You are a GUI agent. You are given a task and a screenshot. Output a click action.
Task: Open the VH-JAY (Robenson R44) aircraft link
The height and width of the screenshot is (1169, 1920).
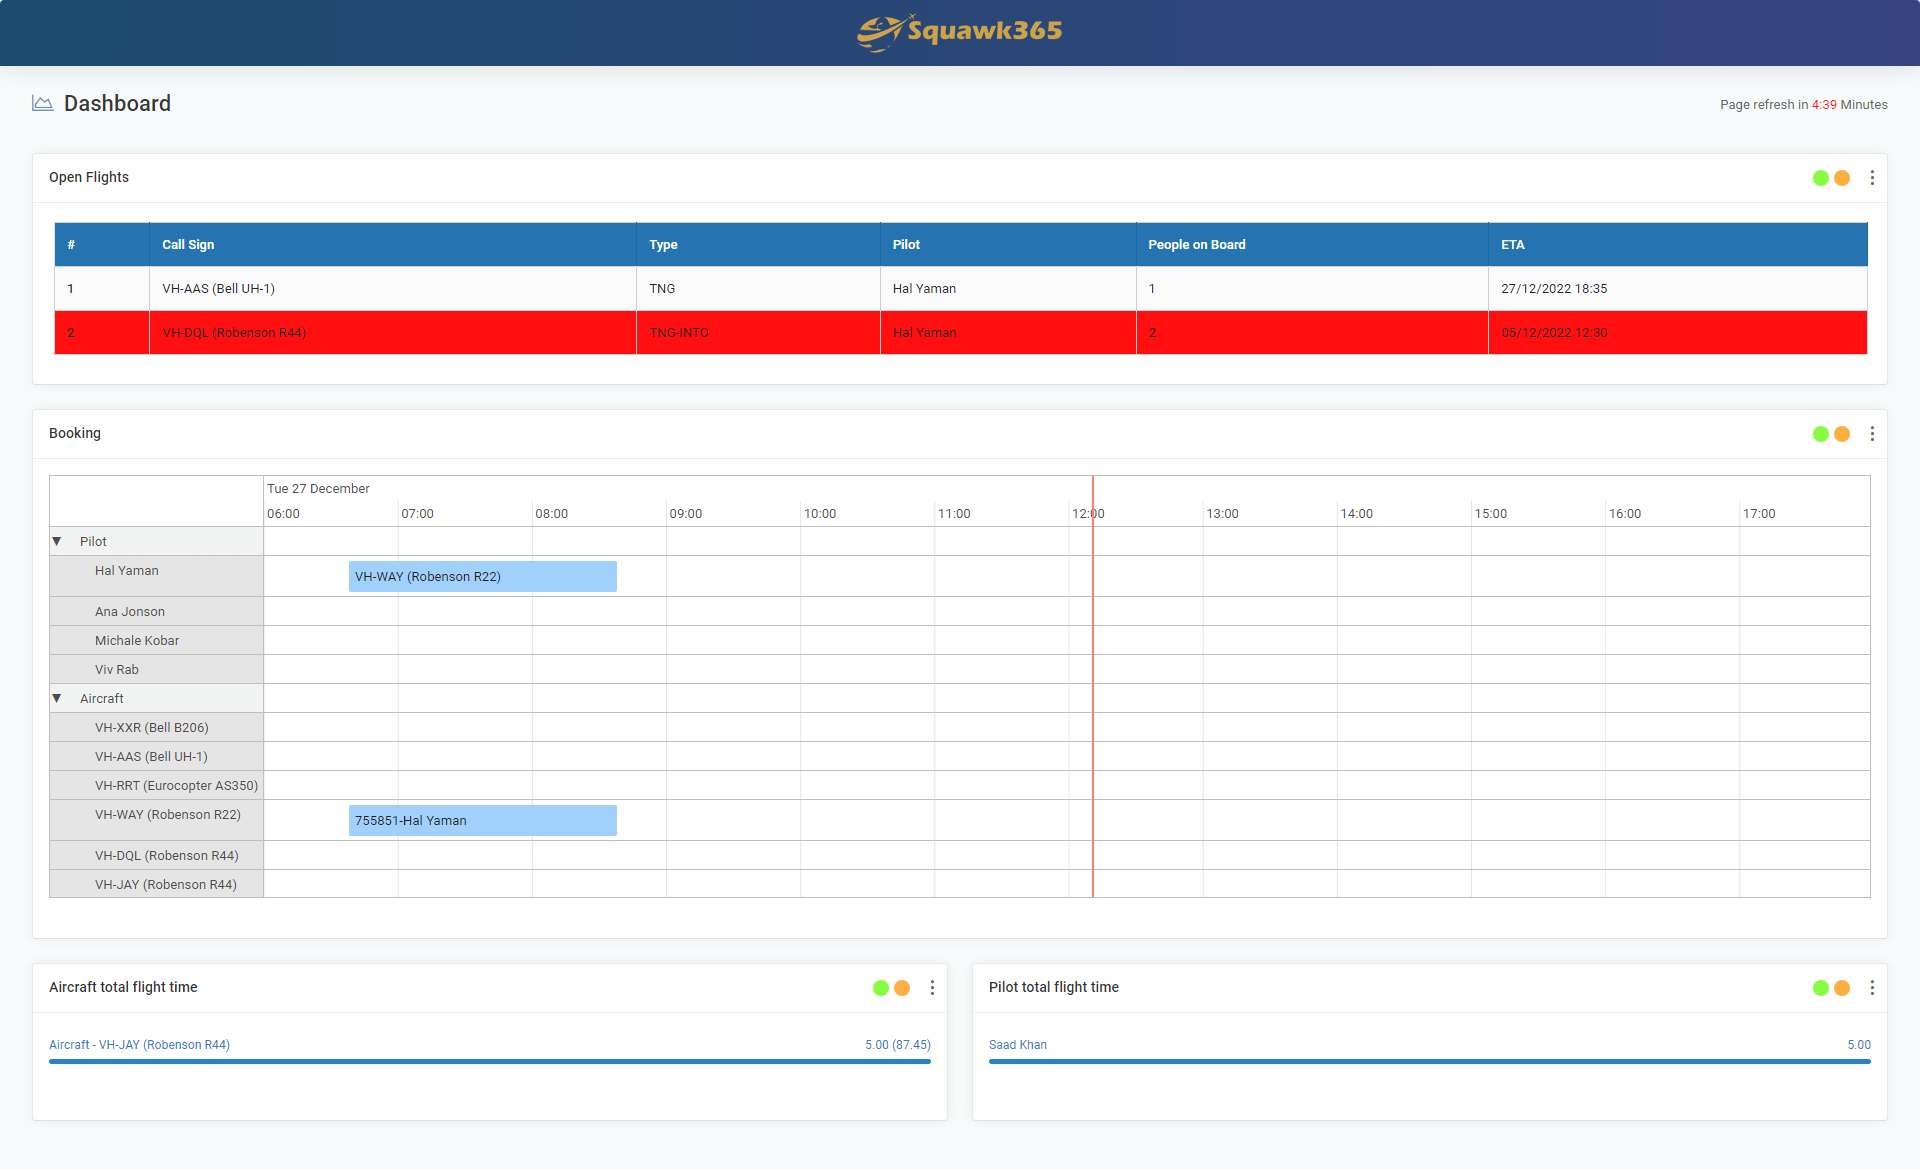pyautogui.click(x=140, y=1044)
